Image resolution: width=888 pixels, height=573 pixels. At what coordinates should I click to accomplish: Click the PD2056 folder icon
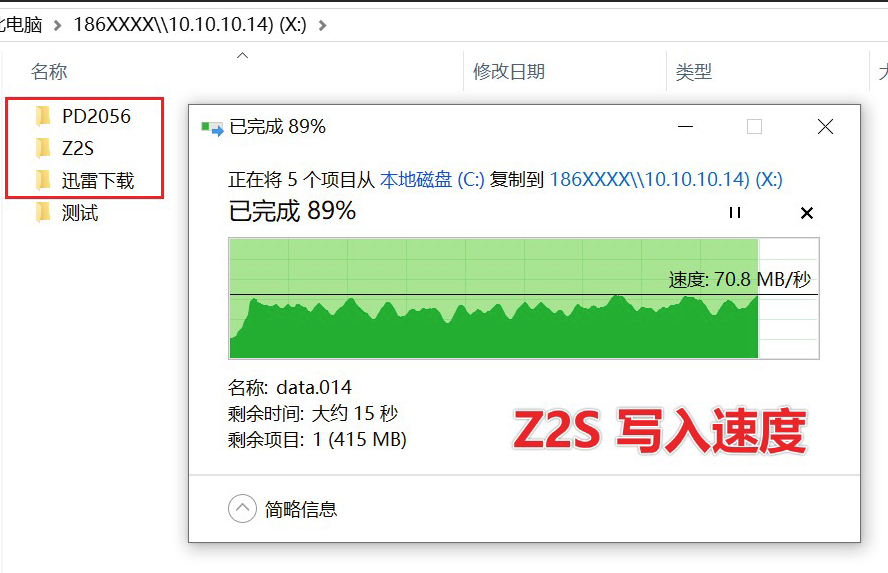point(43,116)
